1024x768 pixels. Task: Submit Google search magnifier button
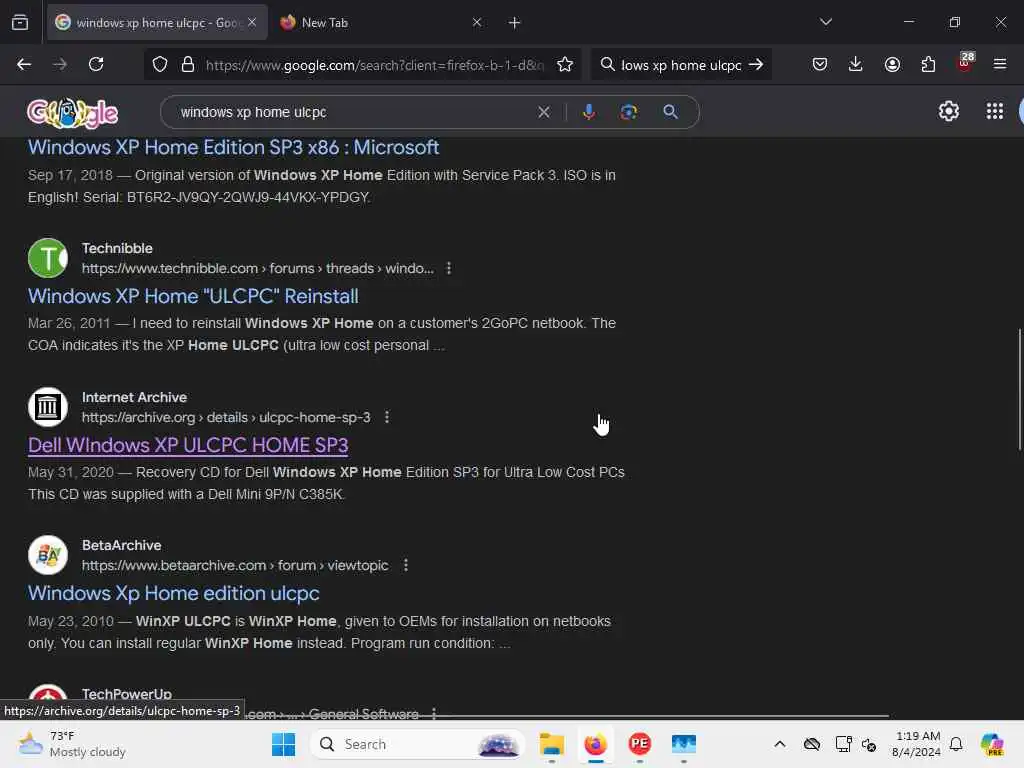coord(670,112)
